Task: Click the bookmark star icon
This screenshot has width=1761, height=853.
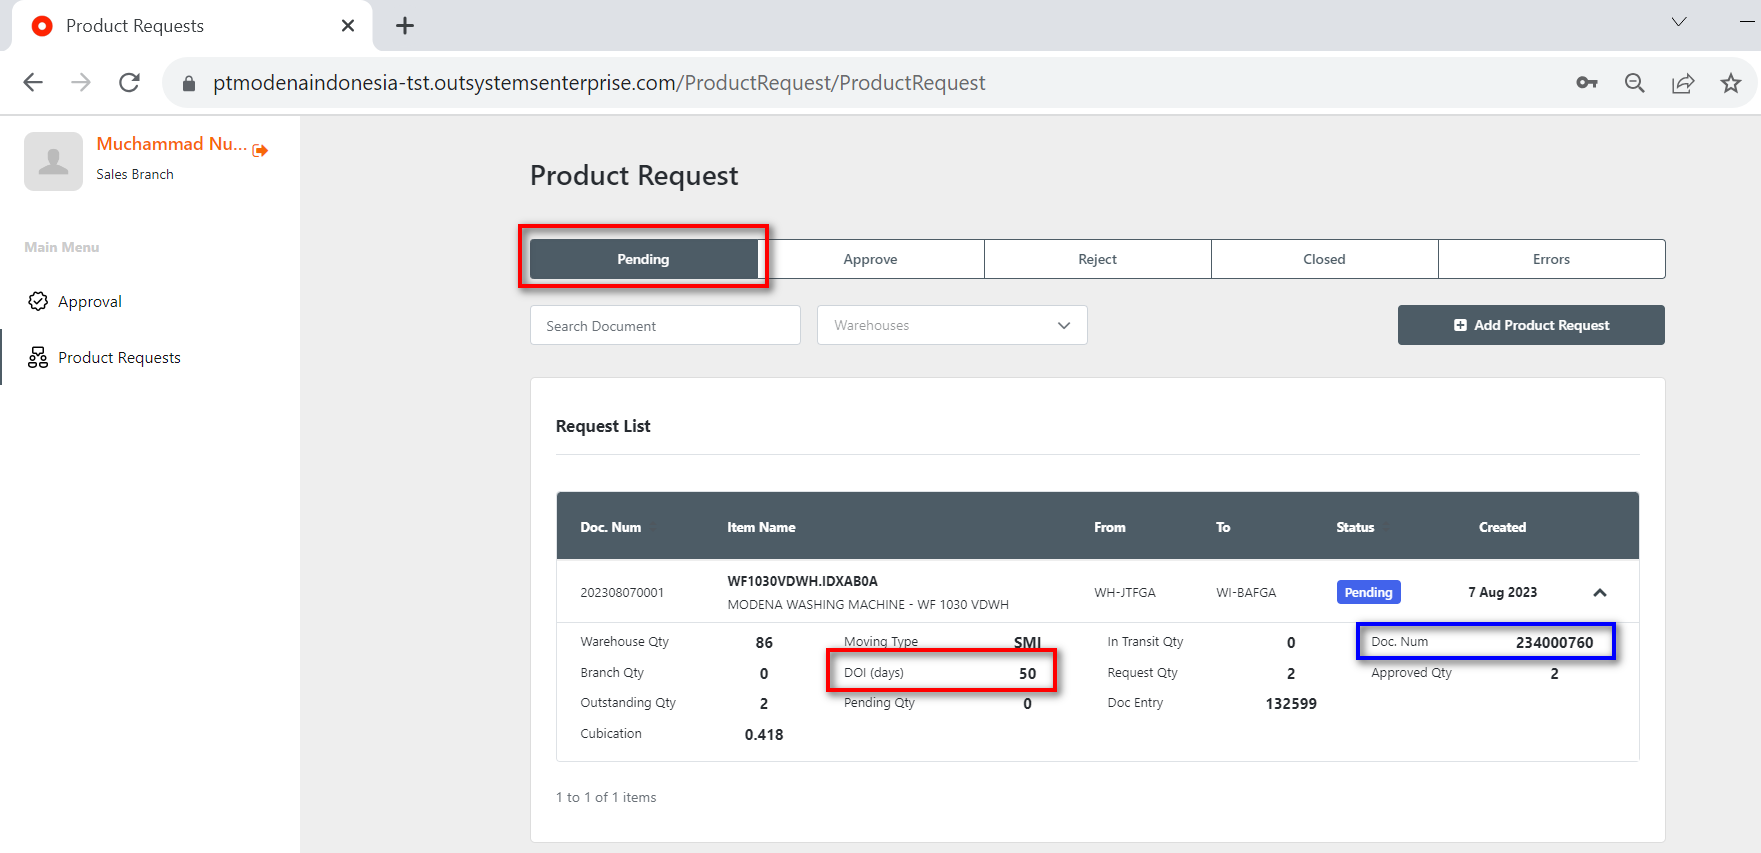Action: pos(1731,83)
